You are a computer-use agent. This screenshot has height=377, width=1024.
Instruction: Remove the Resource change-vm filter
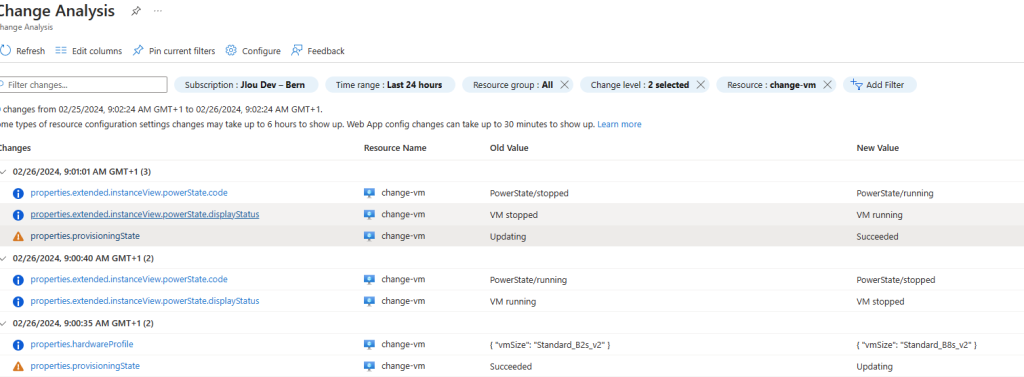(x=827, y=85)
